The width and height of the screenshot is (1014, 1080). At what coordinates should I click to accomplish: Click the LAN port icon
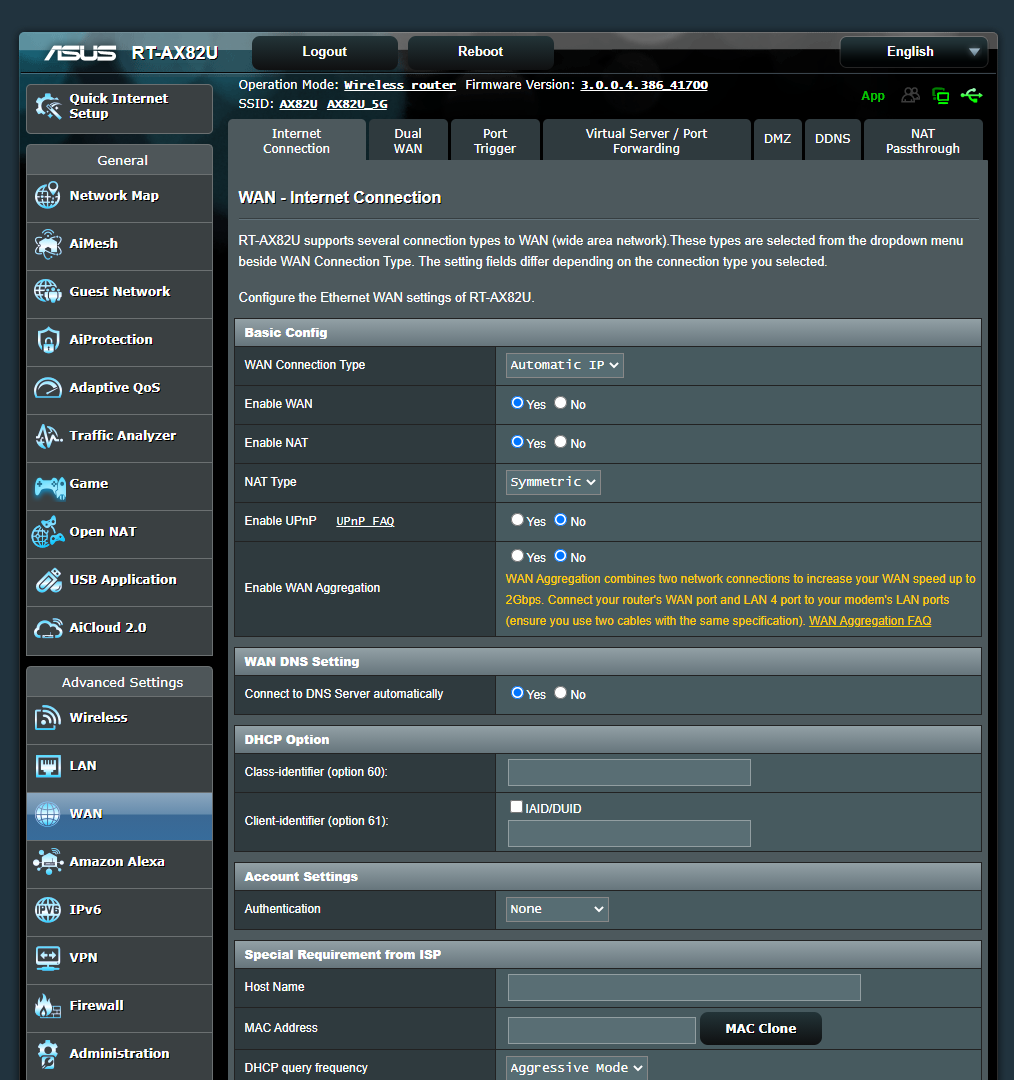[48, 766]
